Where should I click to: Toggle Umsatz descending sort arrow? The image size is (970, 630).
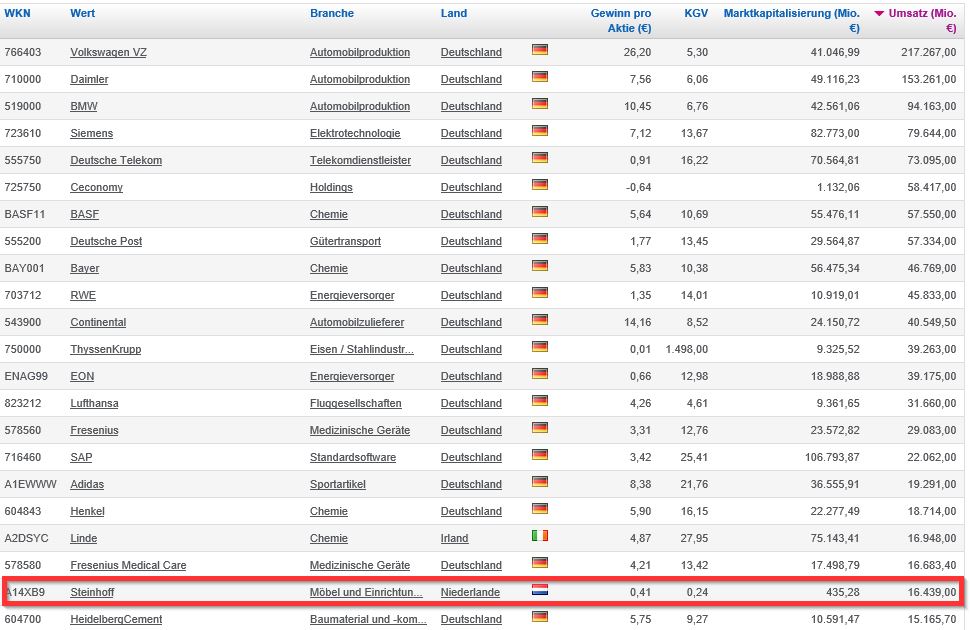[x=878, y=14]
